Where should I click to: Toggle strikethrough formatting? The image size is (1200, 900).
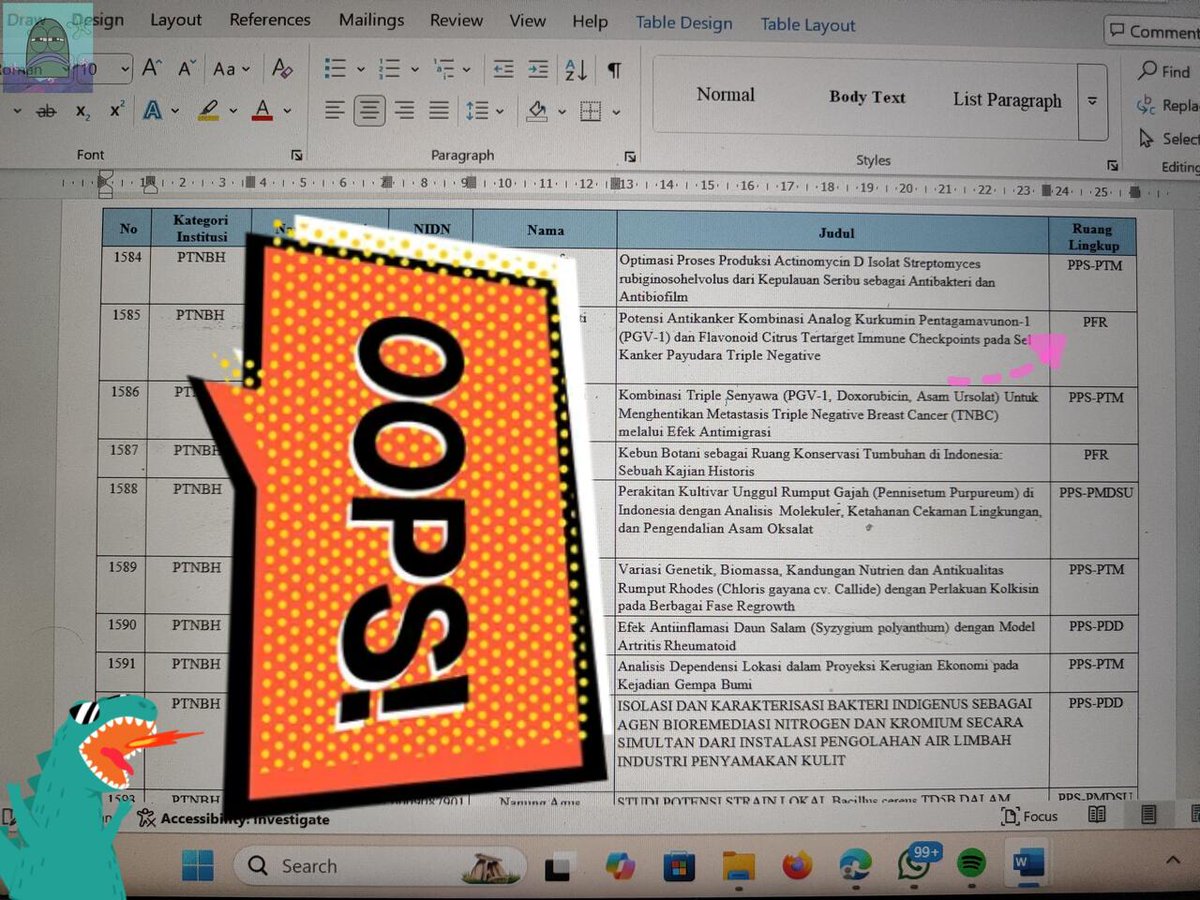pos(46,112)
